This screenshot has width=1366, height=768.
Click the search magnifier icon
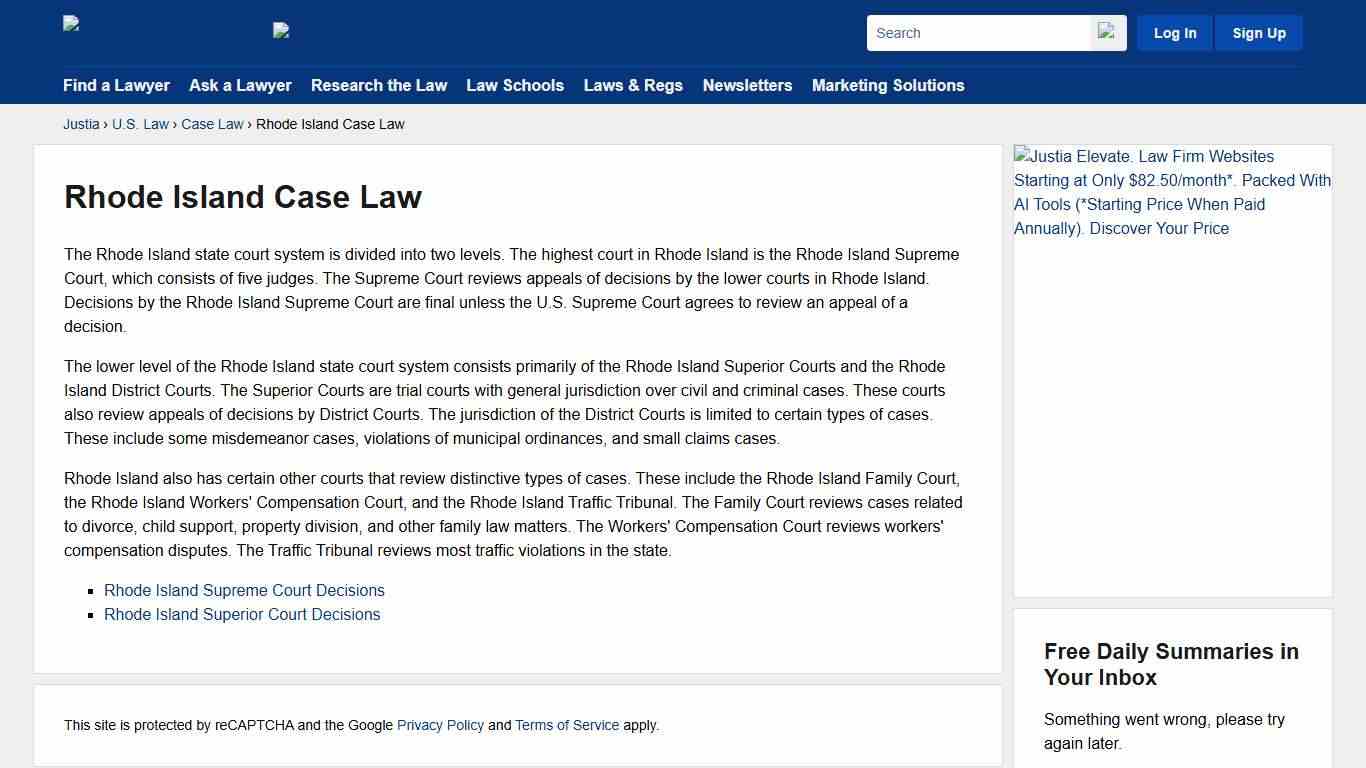pos(1106,32)
